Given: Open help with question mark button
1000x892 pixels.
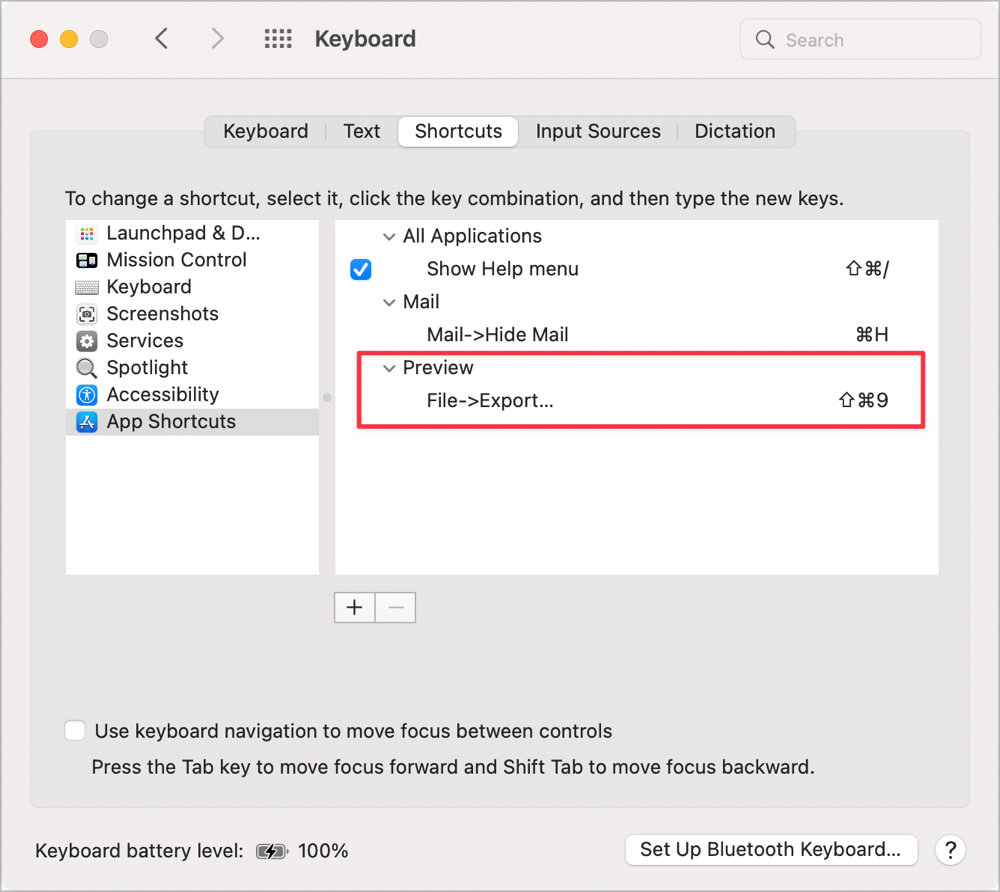Looking at the screenshot, I should (x=949, y=850).
